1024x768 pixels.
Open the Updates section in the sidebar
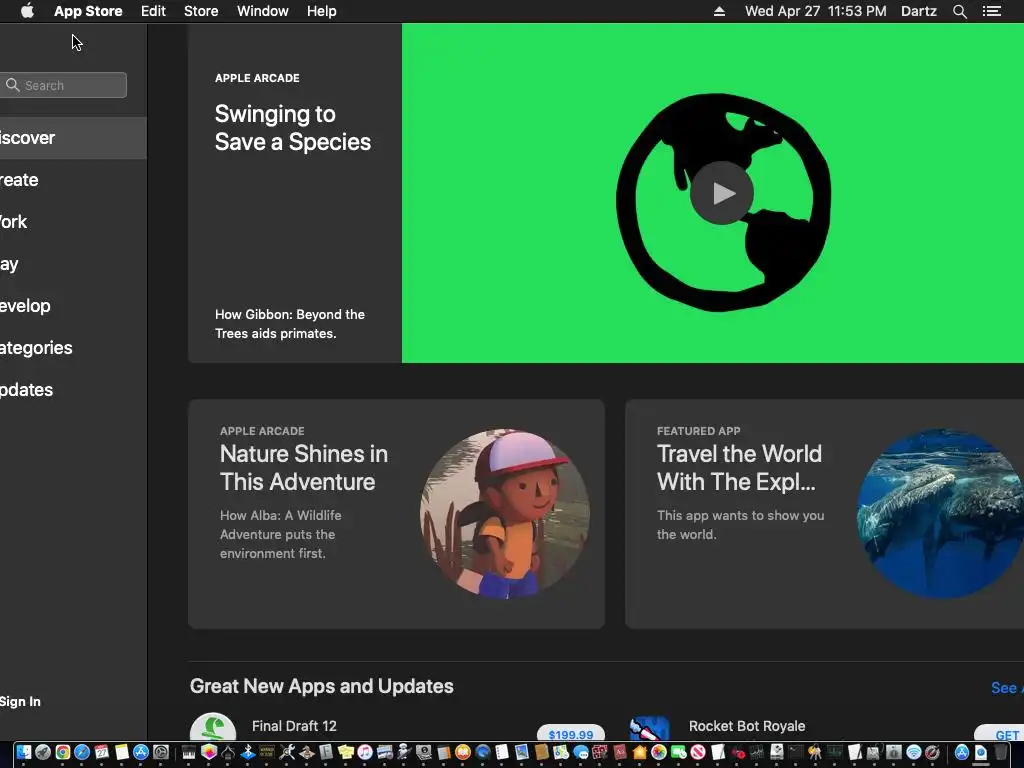tap(73, 390)
